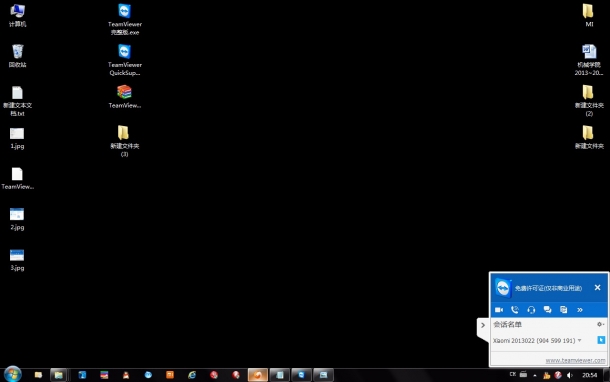Select TeamViewer 完整版.exe desktop icon
The width and height of the screenshot is (610, 382).
coord(124,19)
